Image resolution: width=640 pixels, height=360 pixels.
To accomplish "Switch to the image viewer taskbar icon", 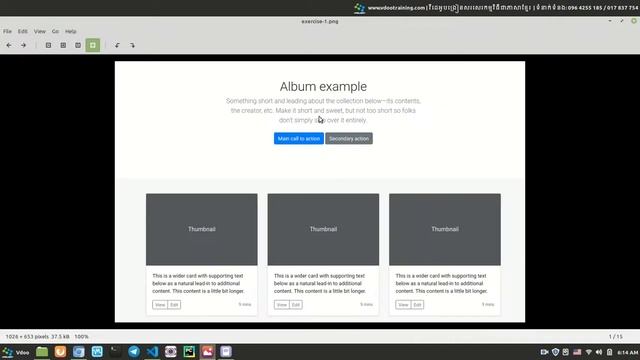I will (207, 352).
